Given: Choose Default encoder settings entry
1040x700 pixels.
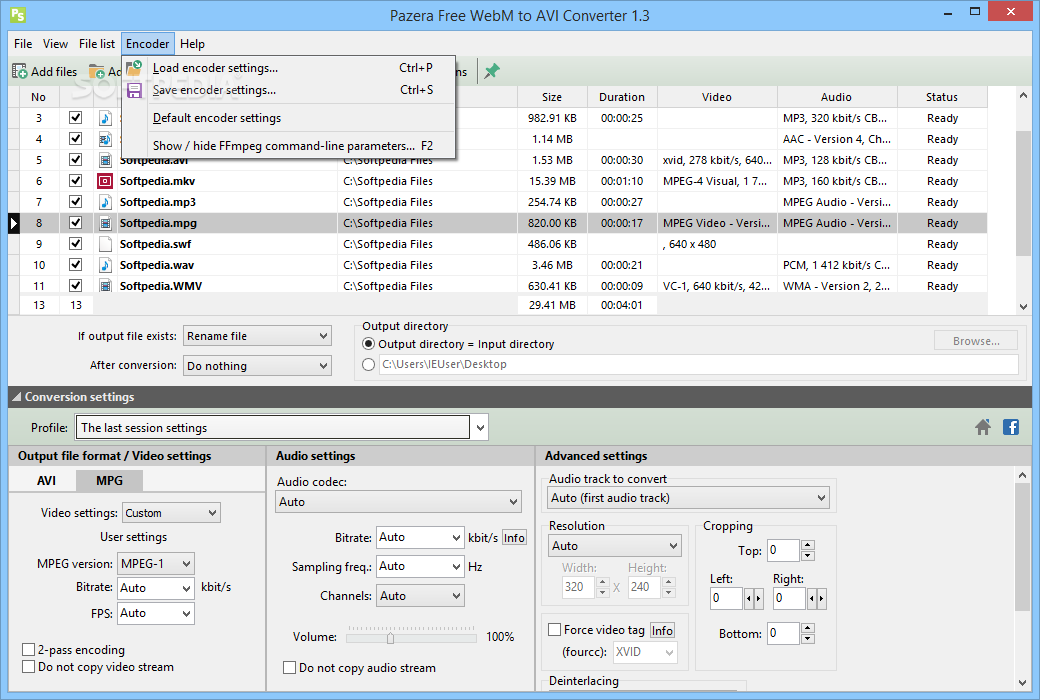Looking at the screenshot, I should [x=289, y=118].
